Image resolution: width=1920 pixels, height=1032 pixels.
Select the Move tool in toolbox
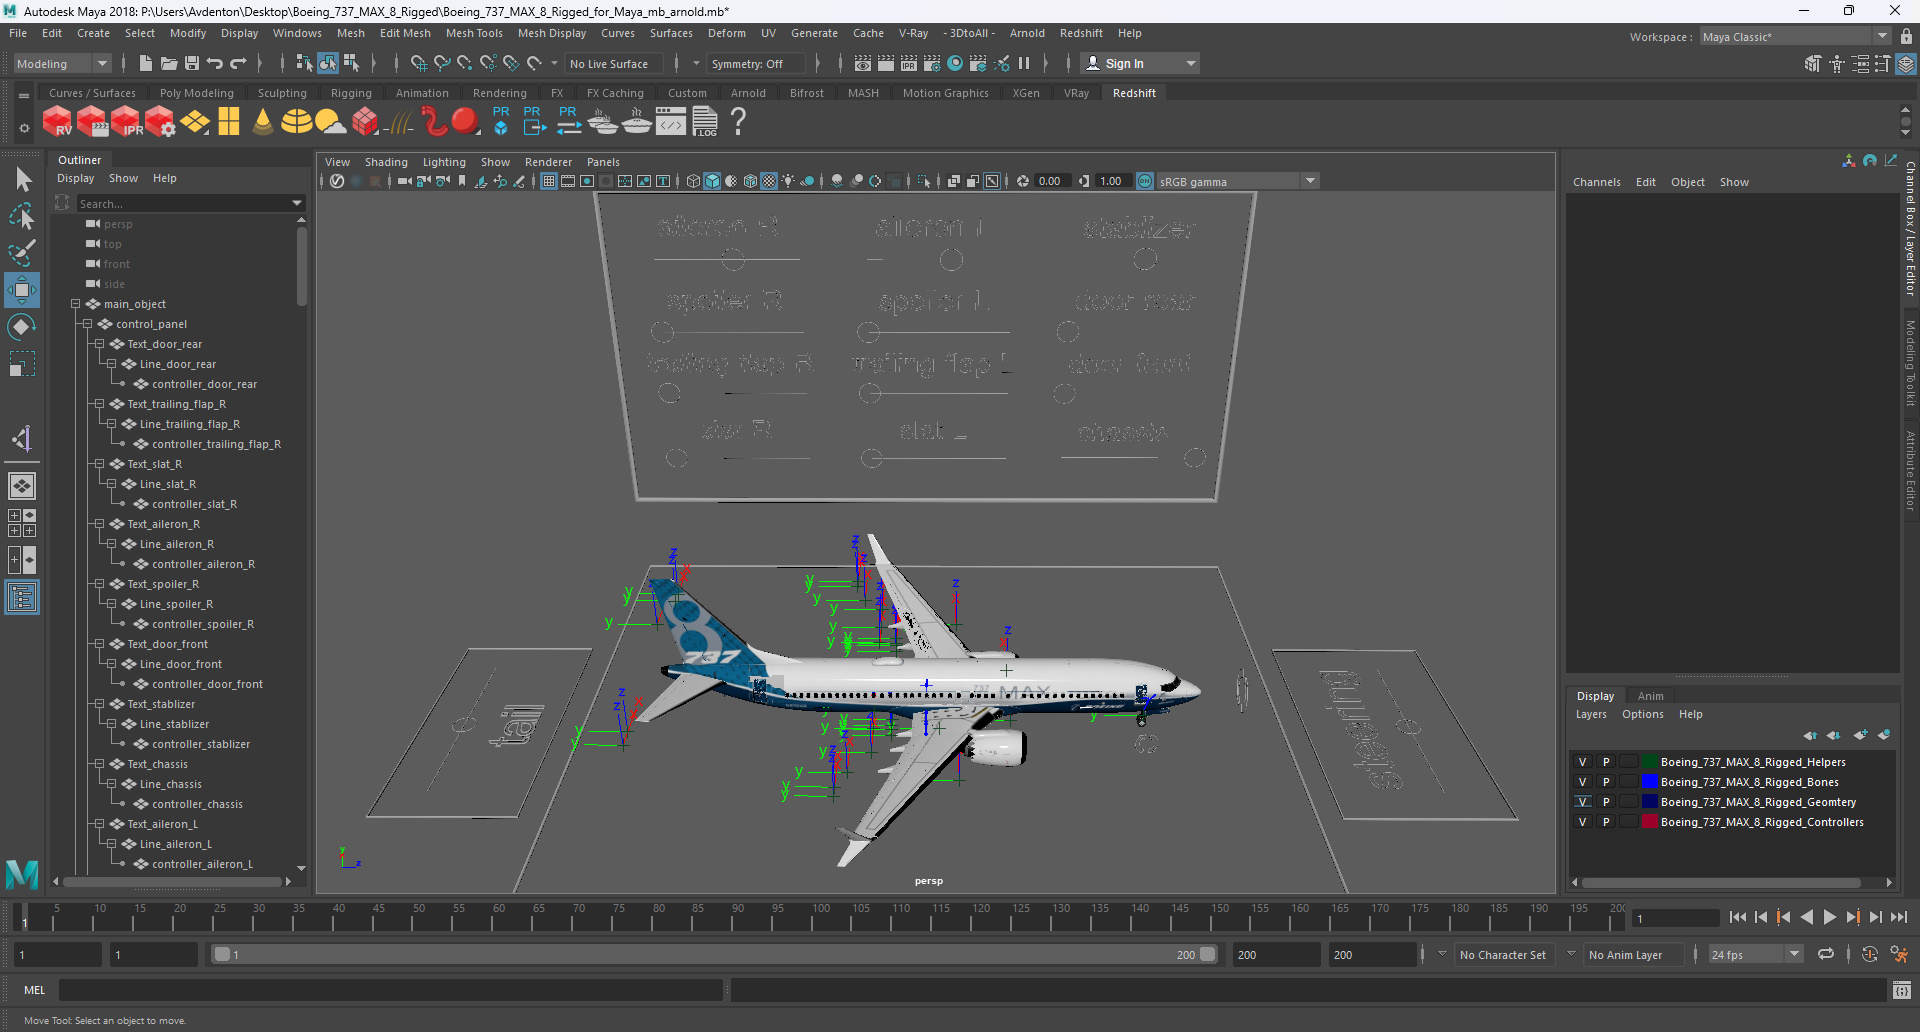pos(22,290)
